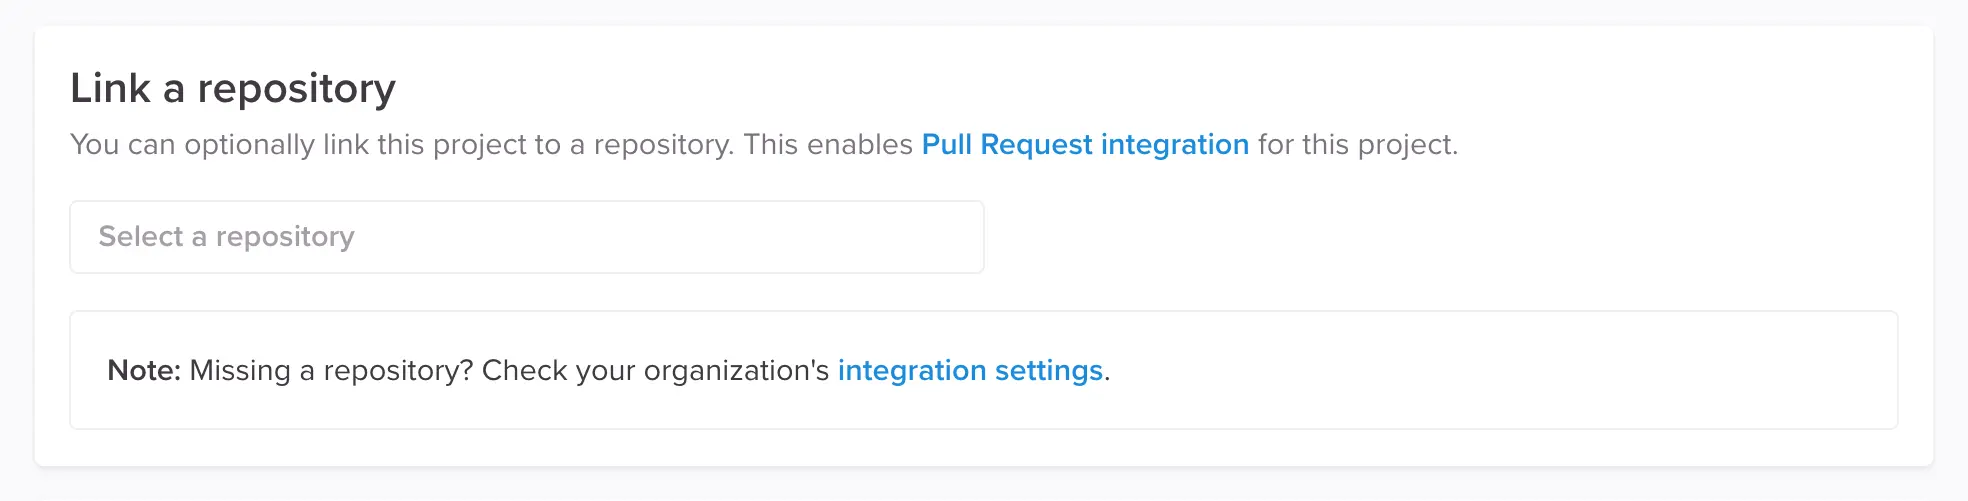Click the word "Link" in the heading
This screenshot has height=501, width=1968.
(x=110, y=89)
